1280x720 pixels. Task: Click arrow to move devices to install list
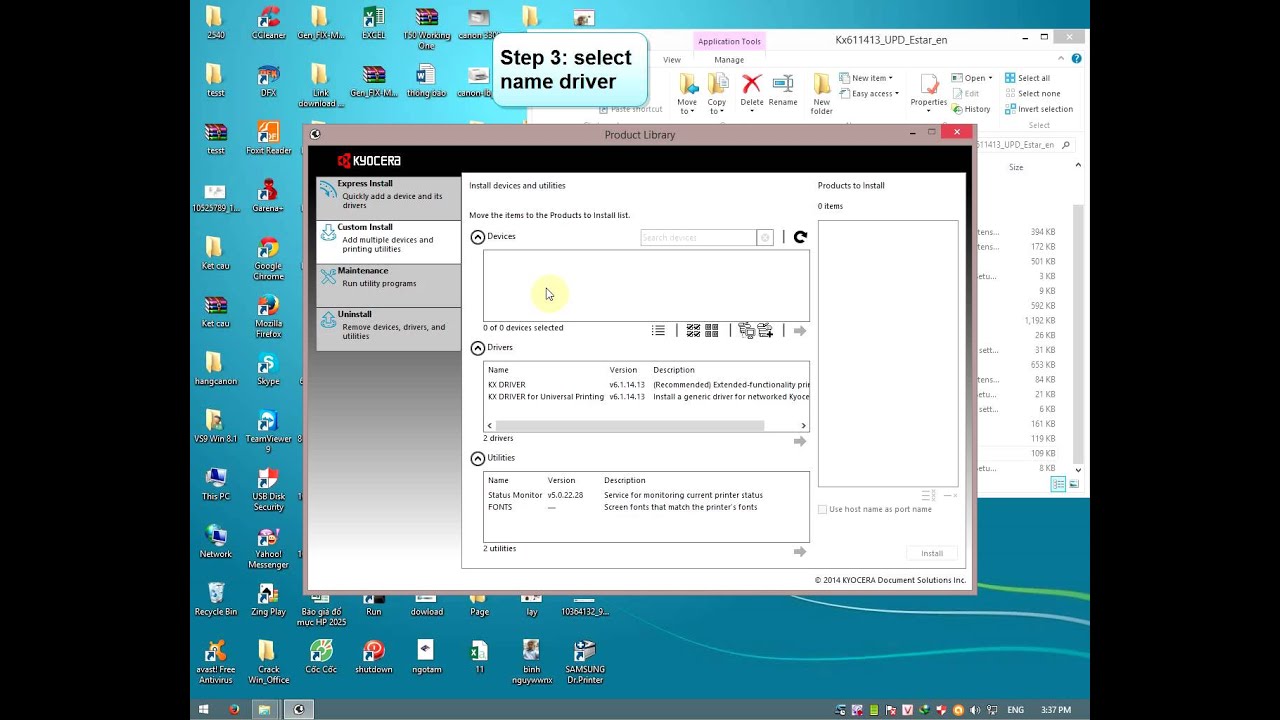point(800,331)
